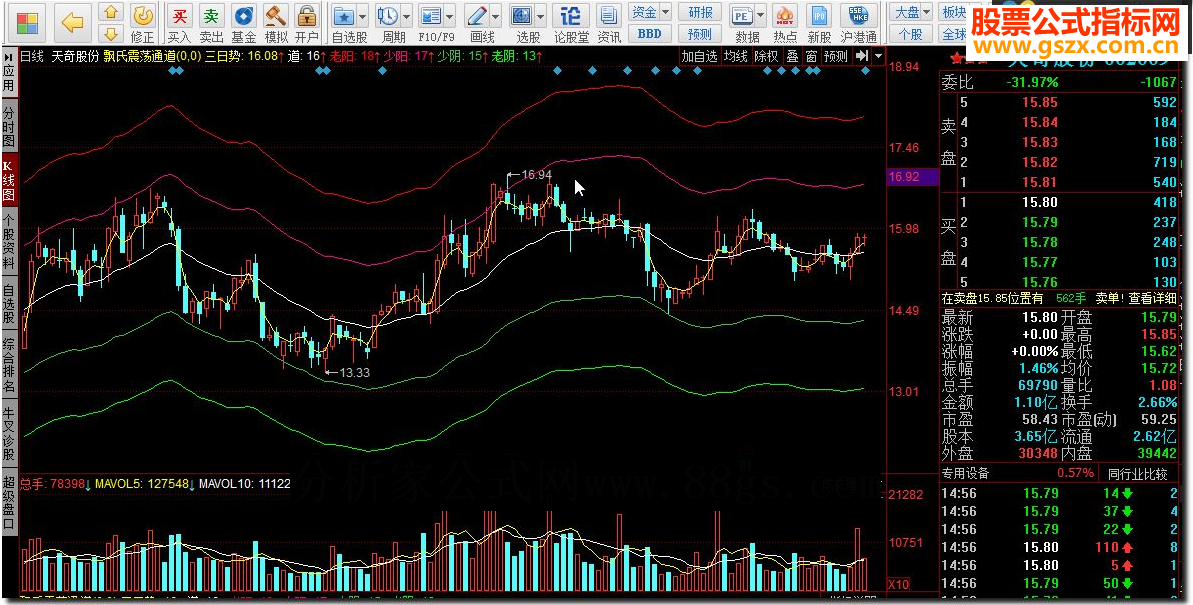Toggle 窗 sub-window layout
This screenshot has height=605, width=1193.
811,56
